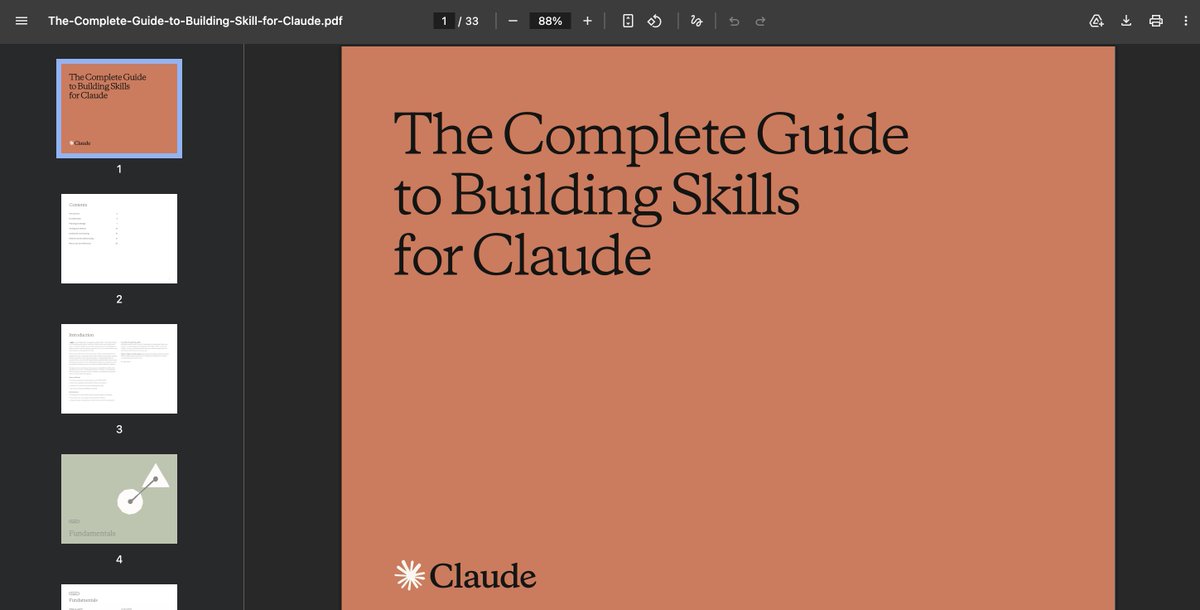
Task: Click inside the page number field
Action: [x=443, y=20]
